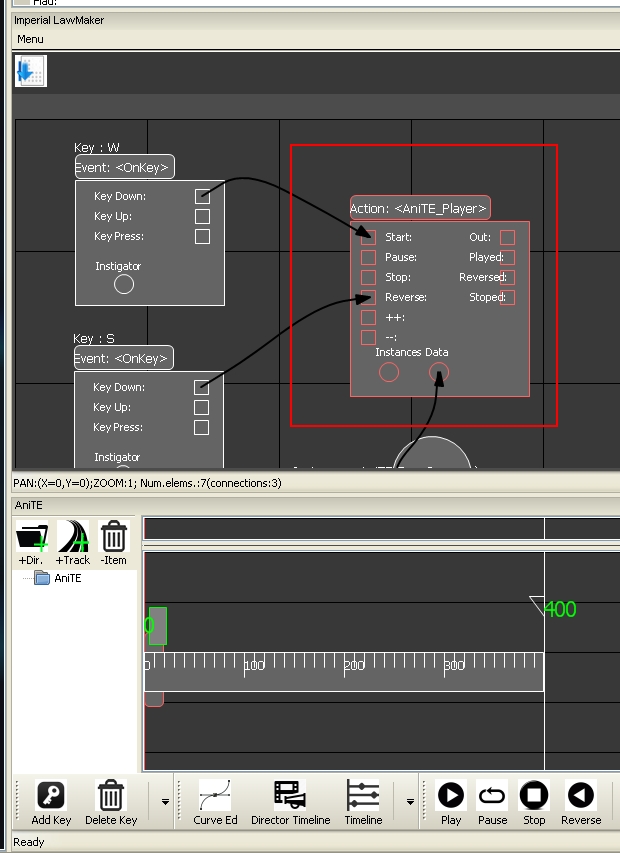Click Key Press pin of Key W event

(x=202, y=237)
